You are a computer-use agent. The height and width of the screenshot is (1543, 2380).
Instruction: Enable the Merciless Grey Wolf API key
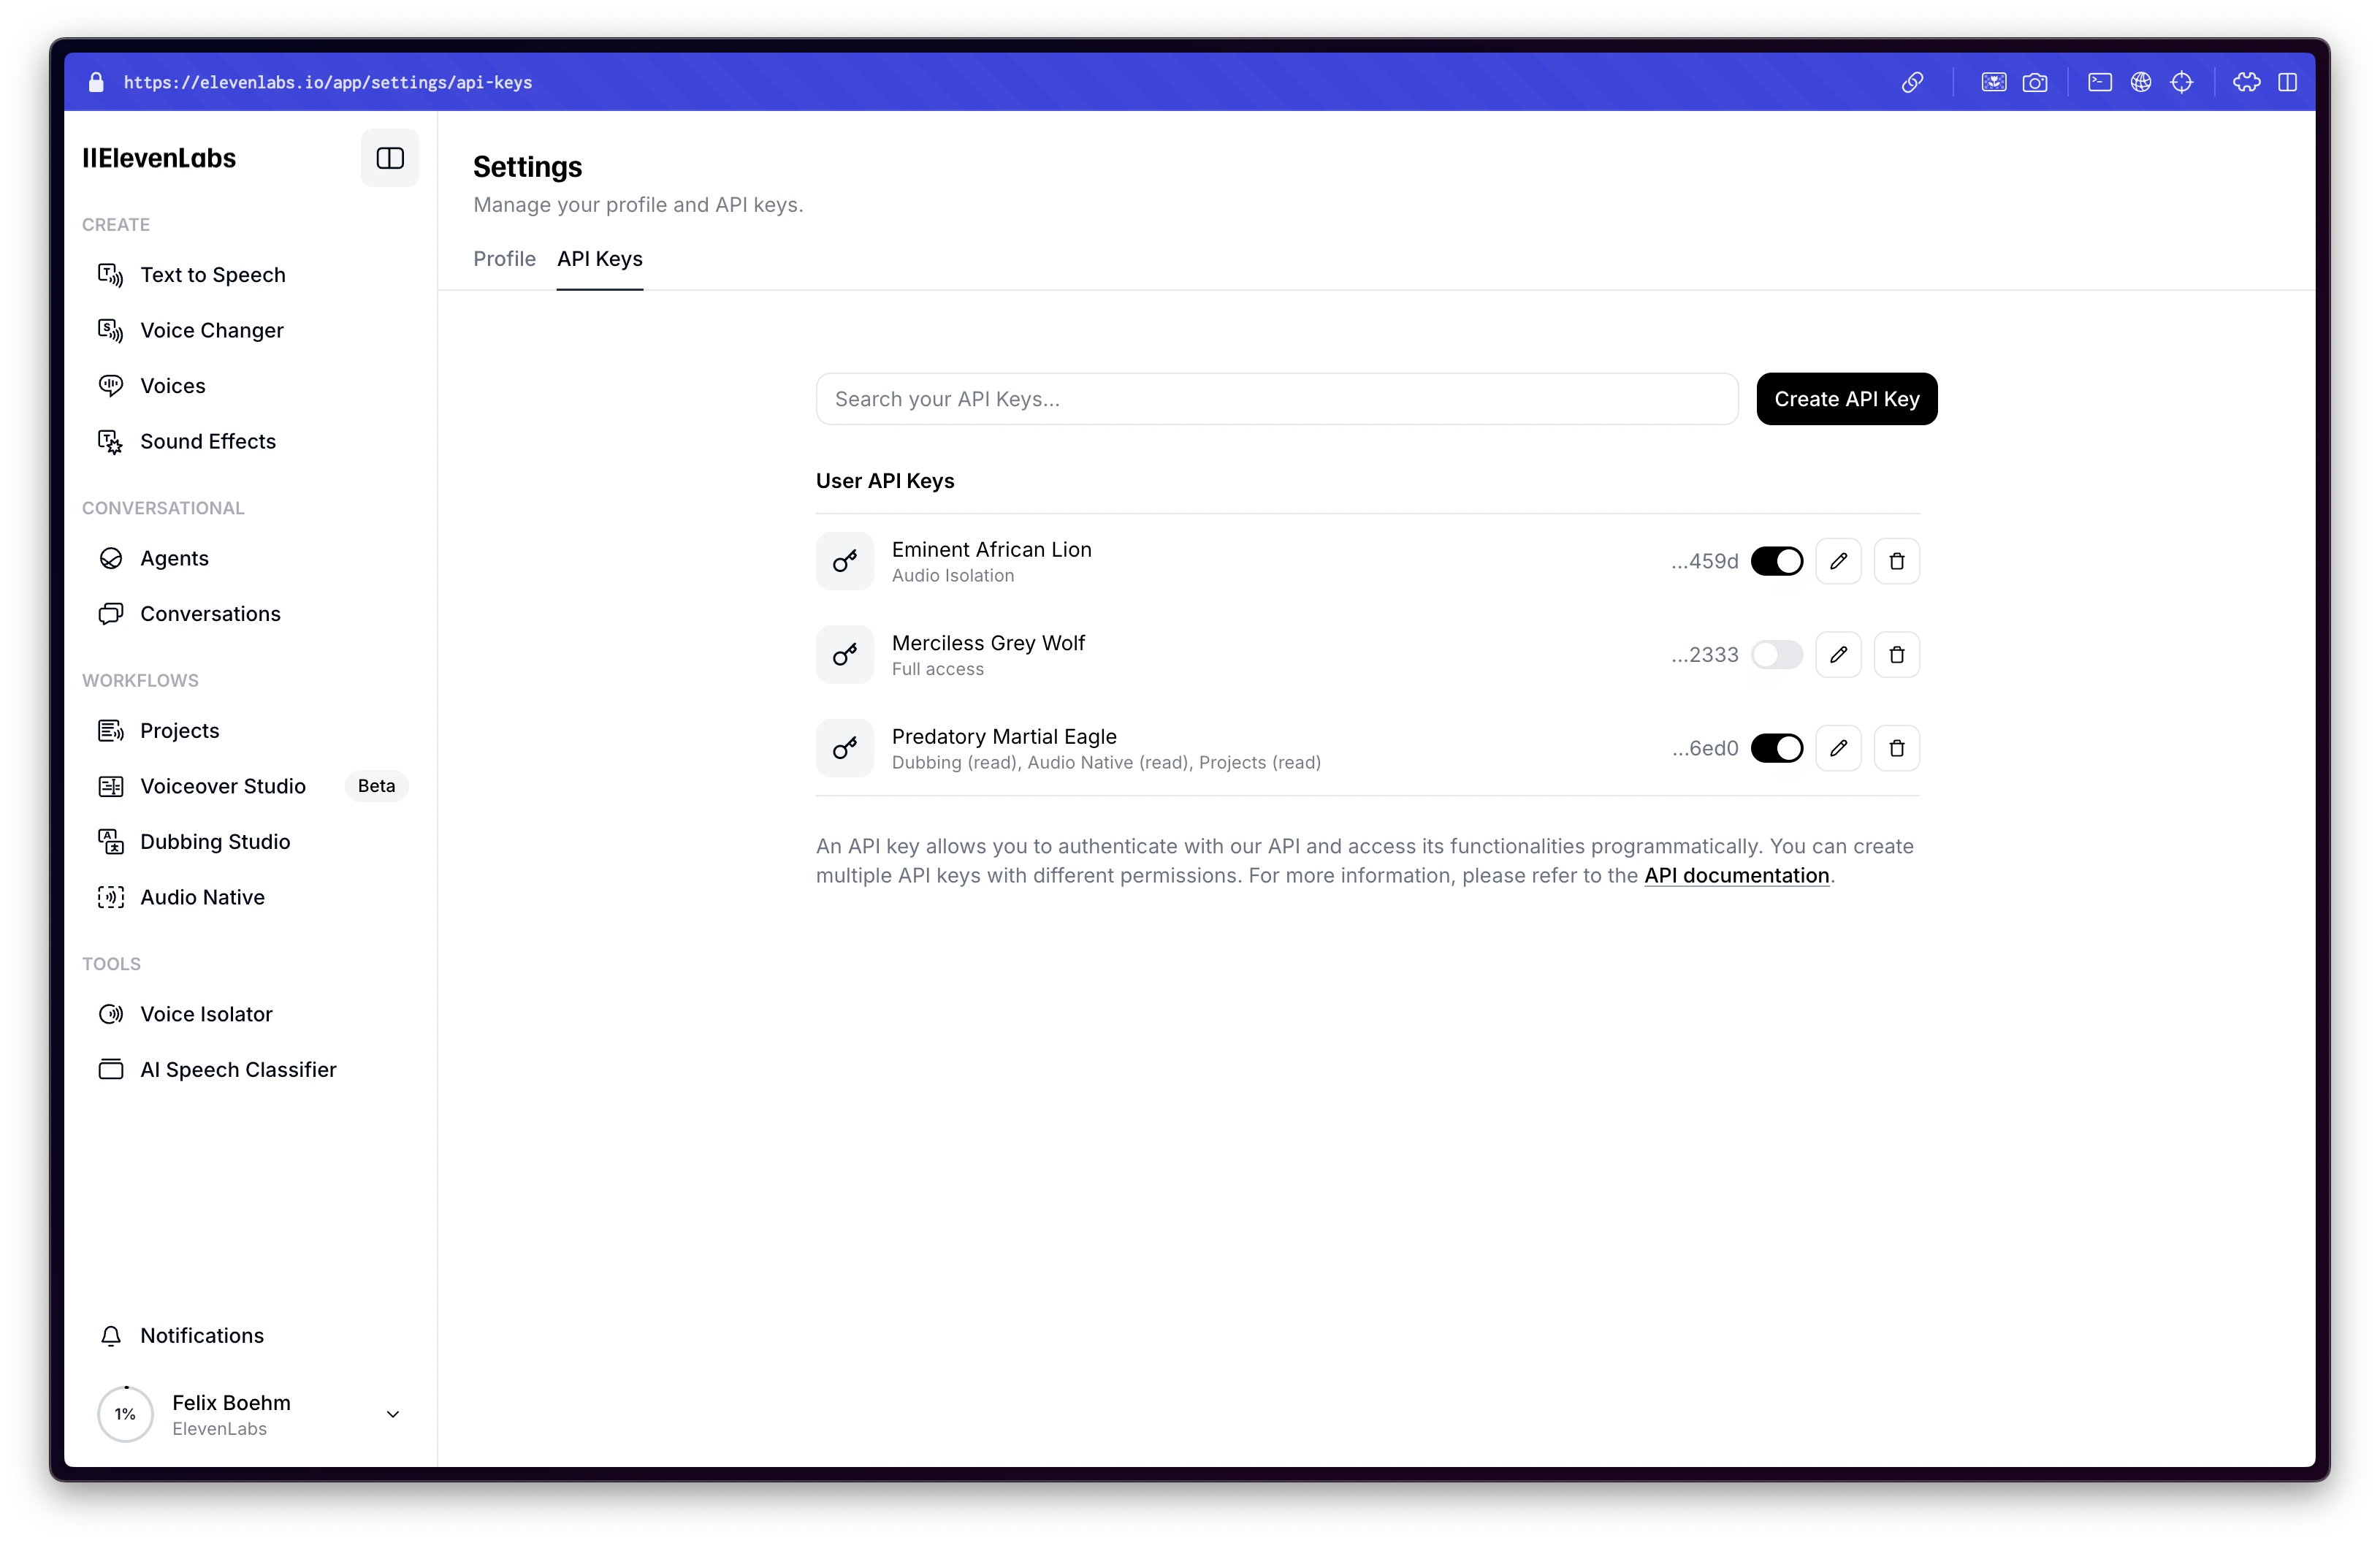pos(1777,655)
